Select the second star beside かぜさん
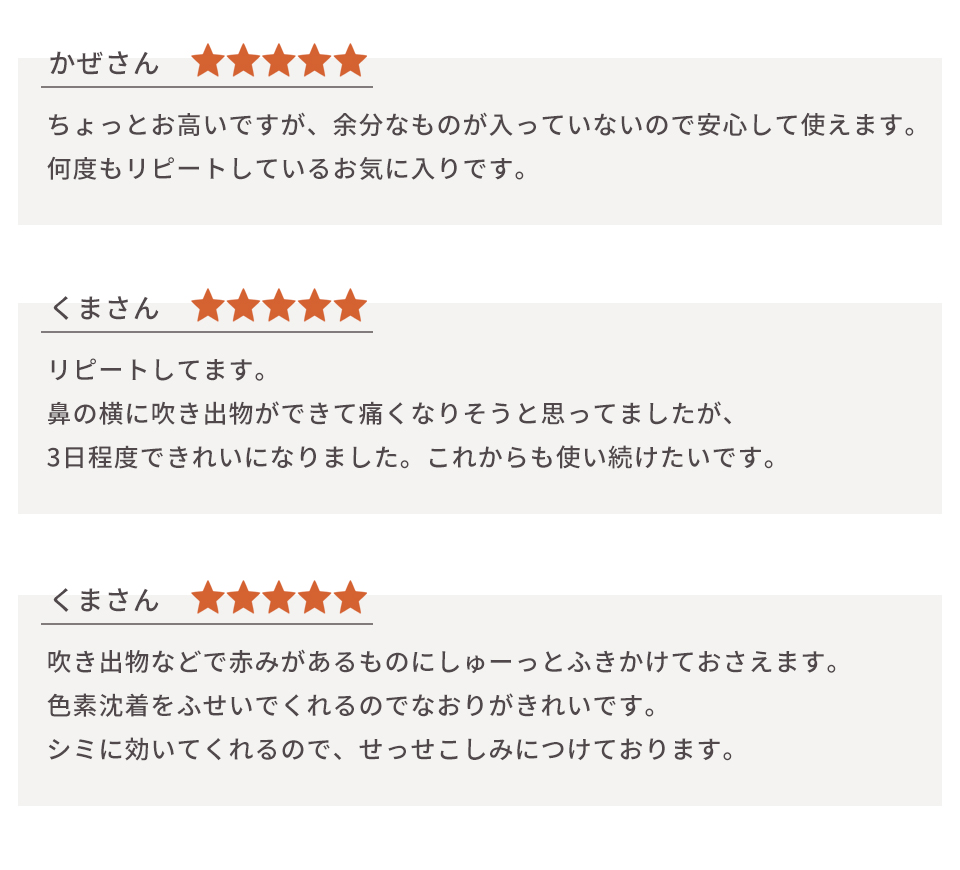960x870 pixels. [x=243, y=61]
